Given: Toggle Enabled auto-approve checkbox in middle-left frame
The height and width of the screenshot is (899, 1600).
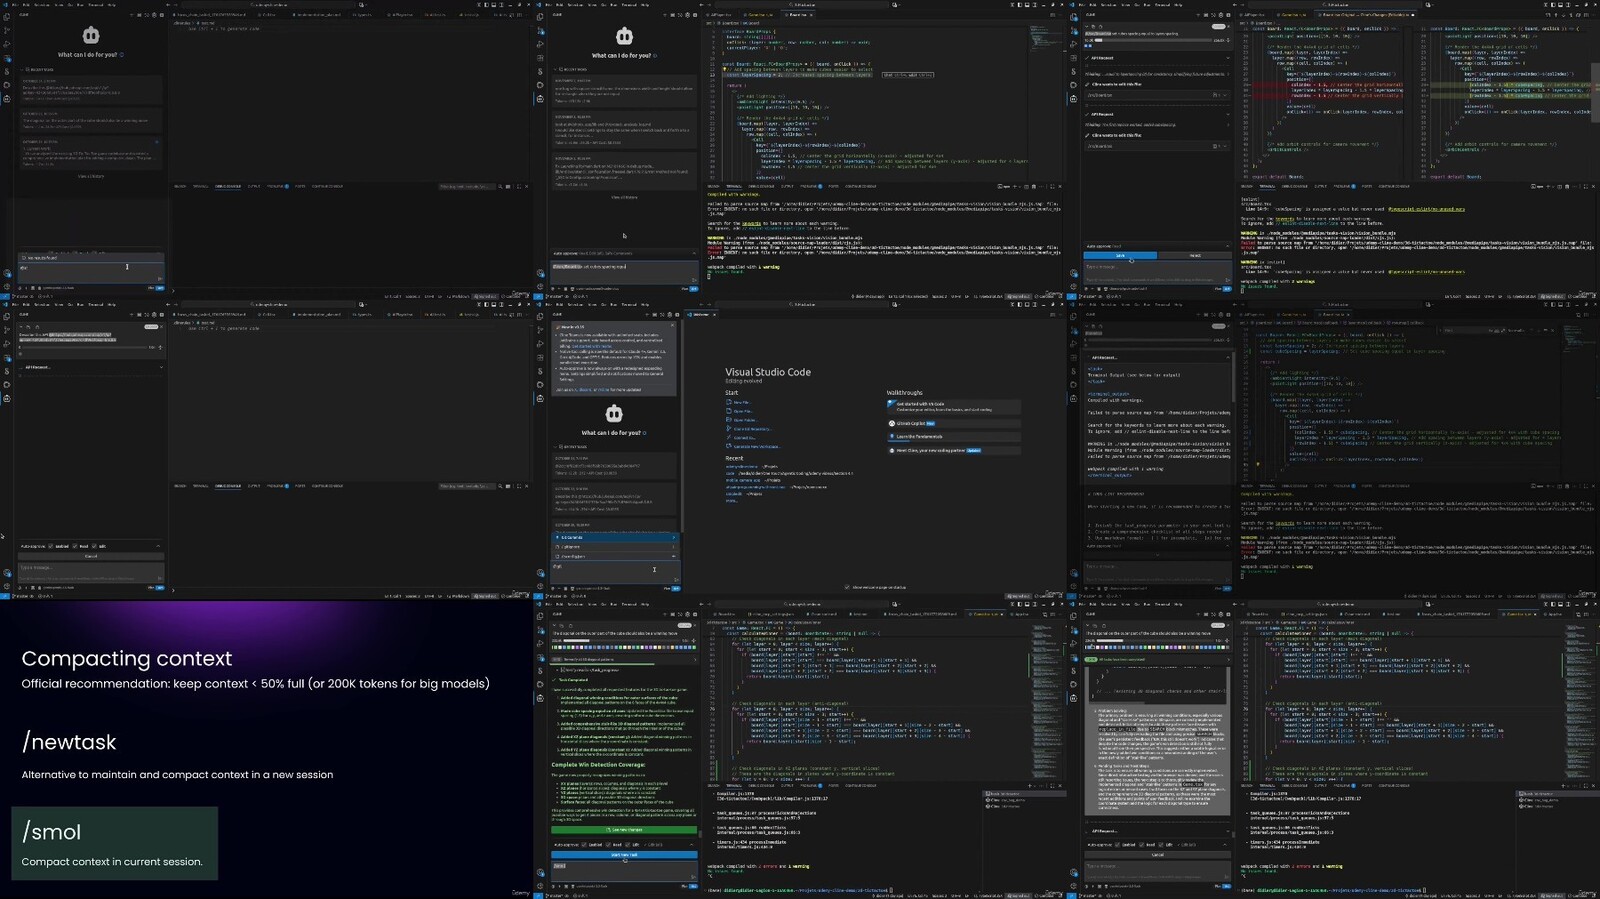Looking at the screenshot, I should [x=52, y=546].
